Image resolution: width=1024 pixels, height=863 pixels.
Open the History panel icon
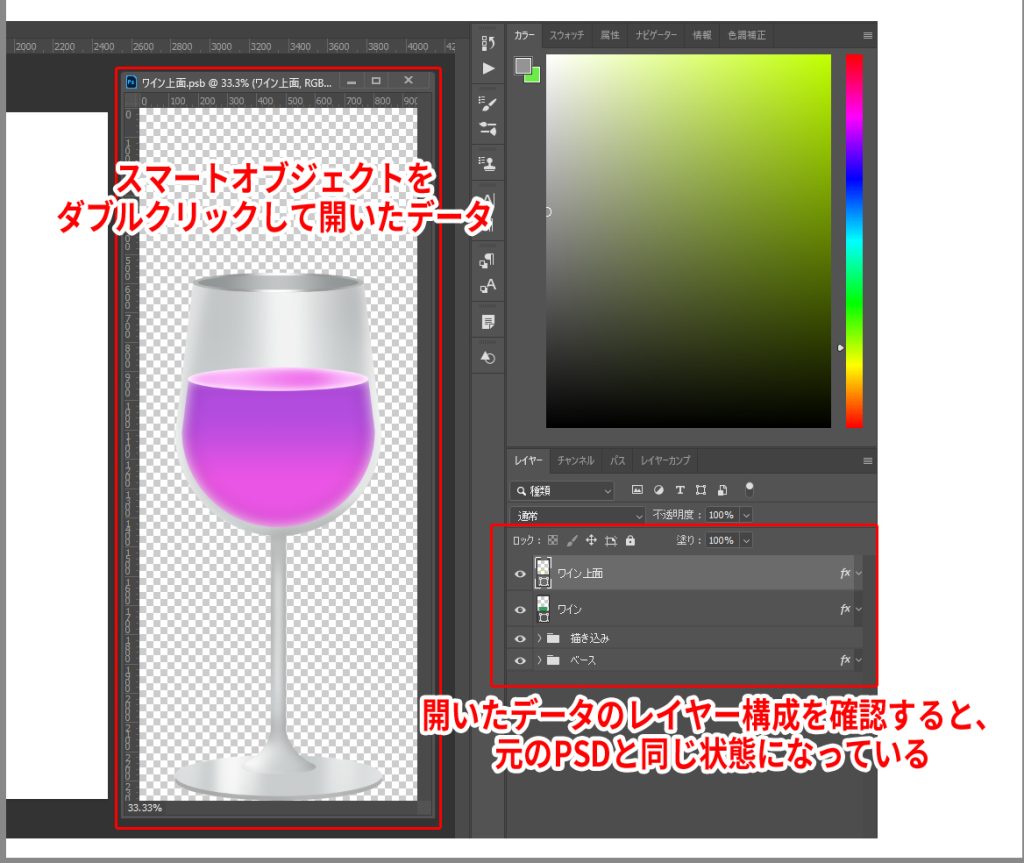point(488,42)
